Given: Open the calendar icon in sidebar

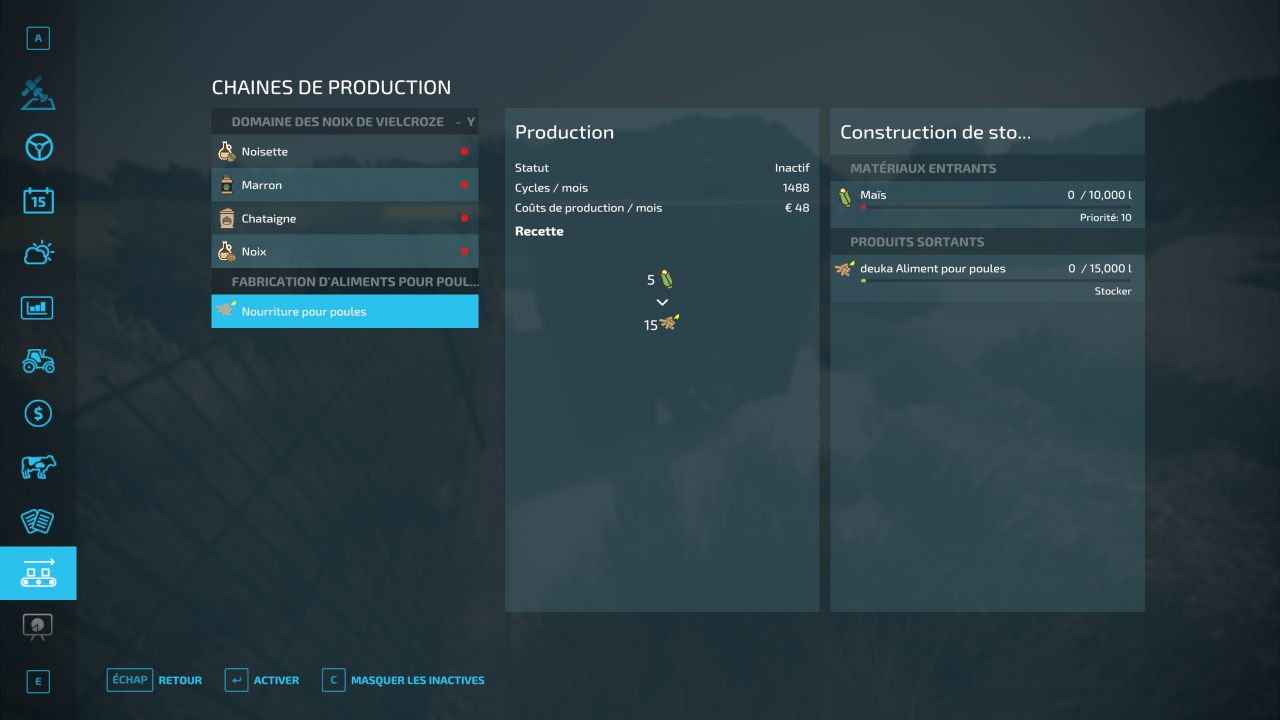Looking at the screenshot, I should pos(38,200).
